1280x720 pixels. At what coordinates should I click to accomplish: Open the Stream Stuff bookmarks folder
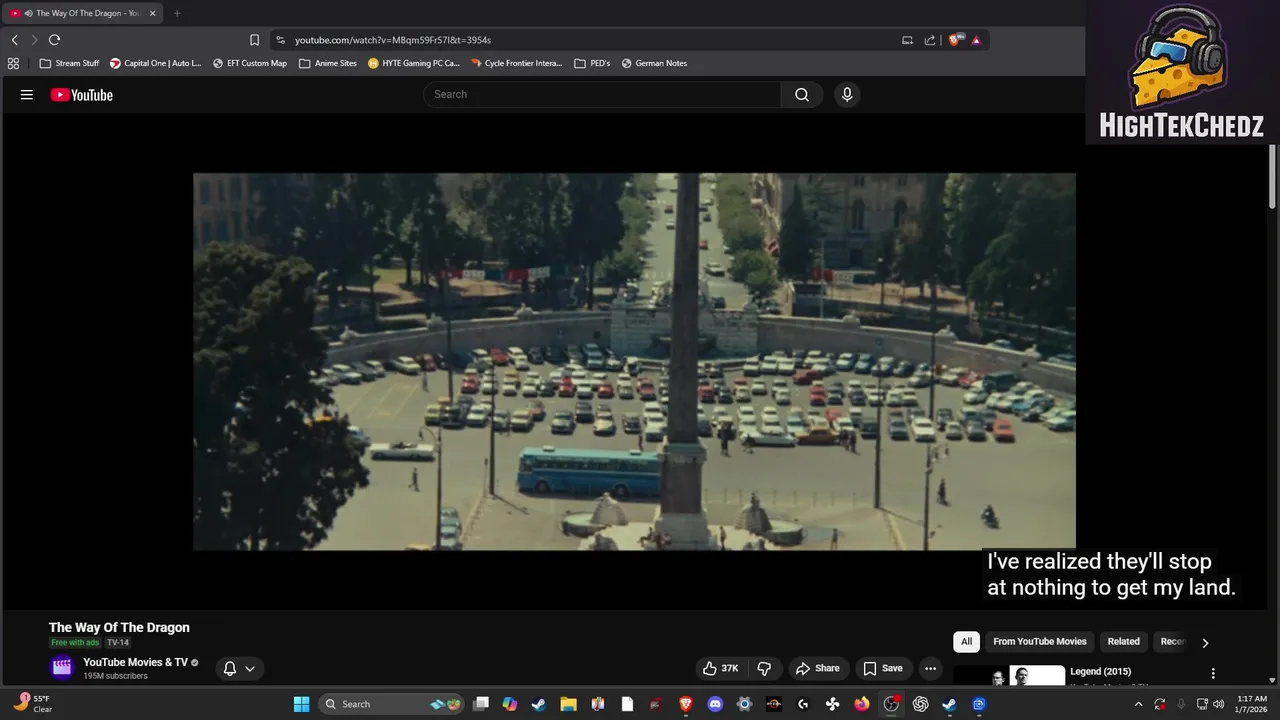(x=70, y=63)
